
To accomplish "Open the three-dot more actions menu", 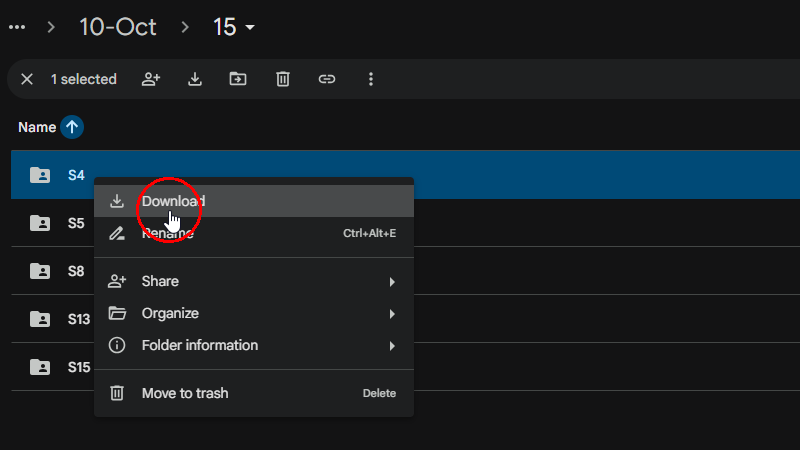I will 371,79.
